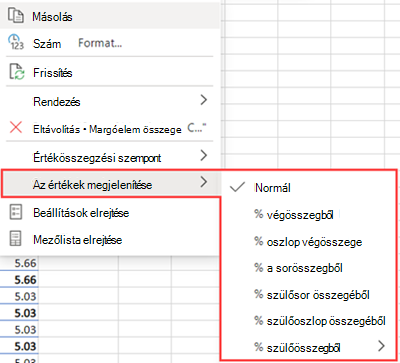400x363 pixels.
Task: Click the Beállítások elrejtése settings icon
Action: pyautogui.click(x=15, y=212)
